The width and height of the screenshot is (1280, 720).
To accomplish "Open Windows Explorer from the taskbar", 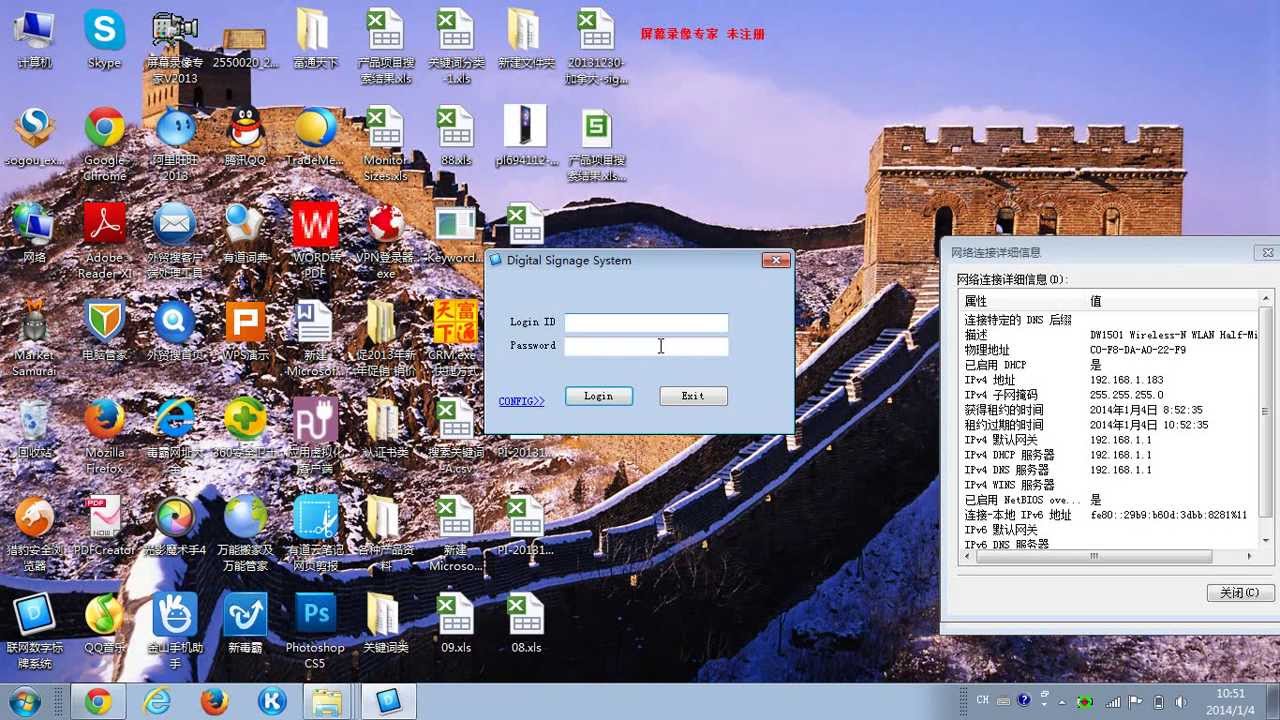I will click(328, 702).
